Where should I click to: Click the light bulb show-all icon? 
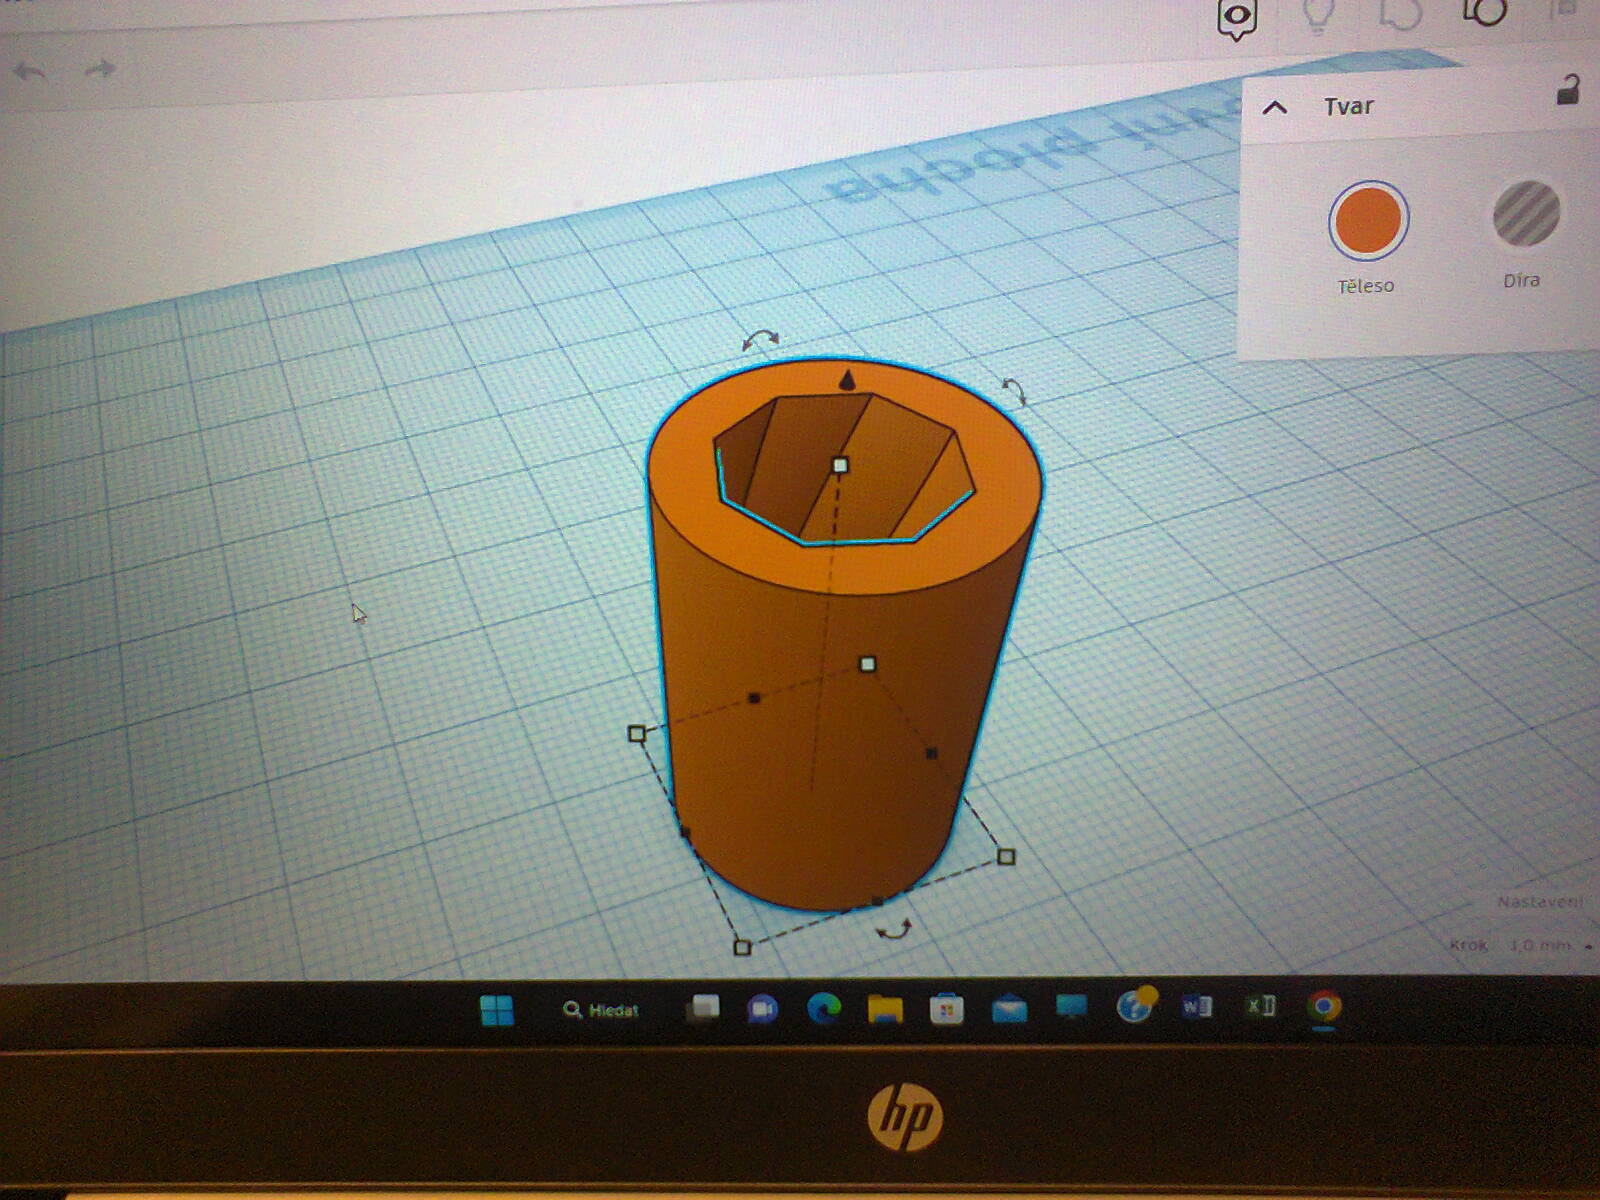tap(1317, 14)
